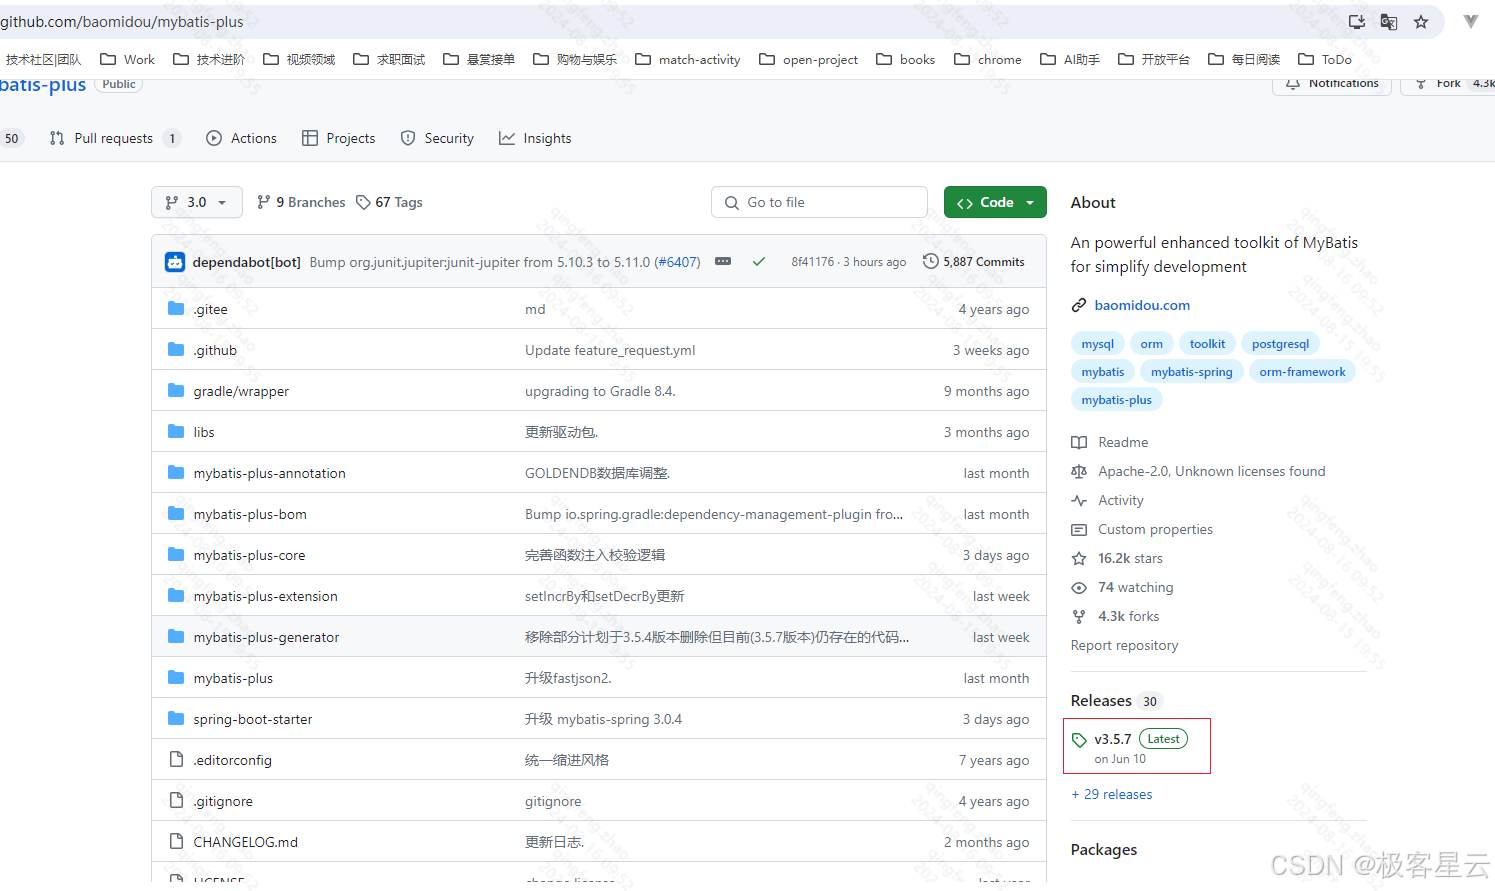This screenshot has height=891, width=1495.
Task: Open the books bookmarks folder
Action: point(905,60)
